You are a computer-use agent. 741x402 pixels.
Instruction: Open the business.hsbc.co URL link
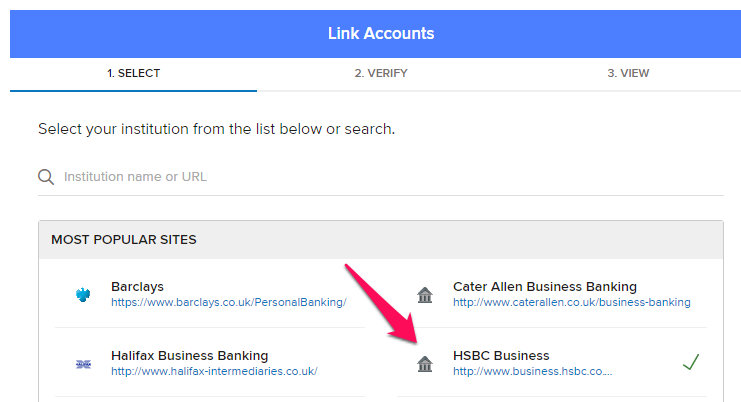532,371
